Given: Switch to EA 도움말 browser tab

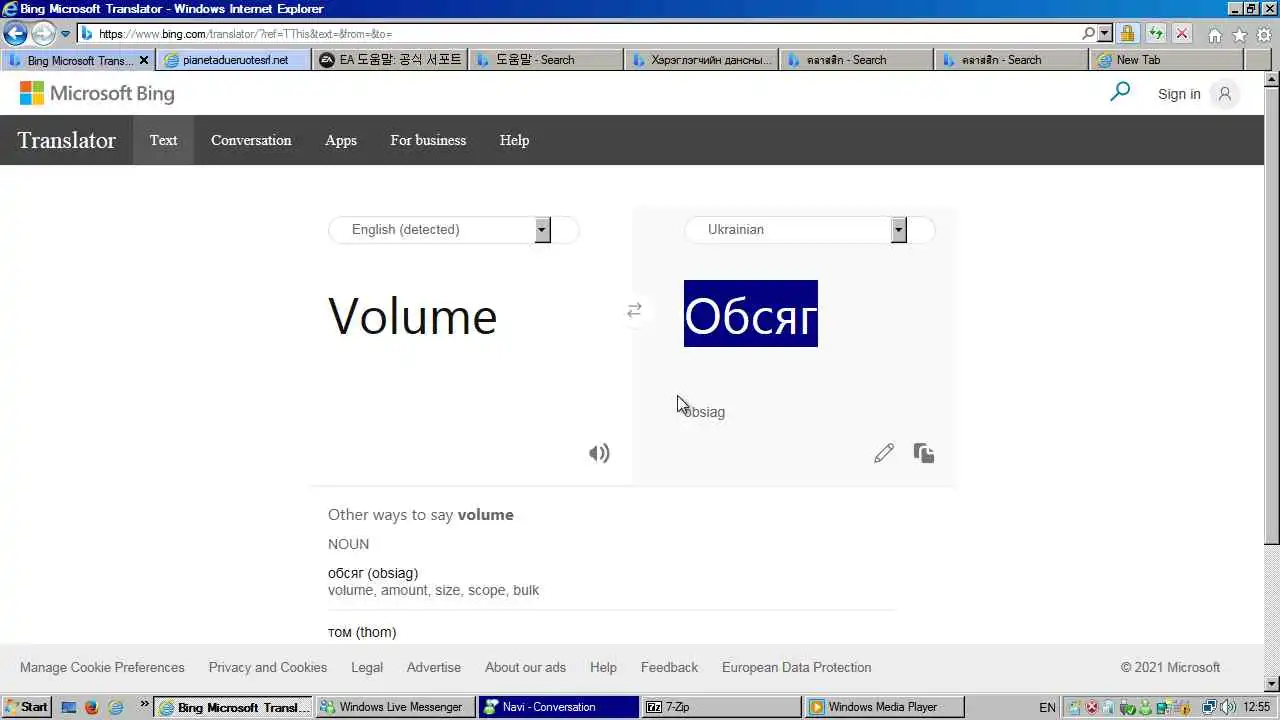Looking at the screenshot, I should 391,60.
